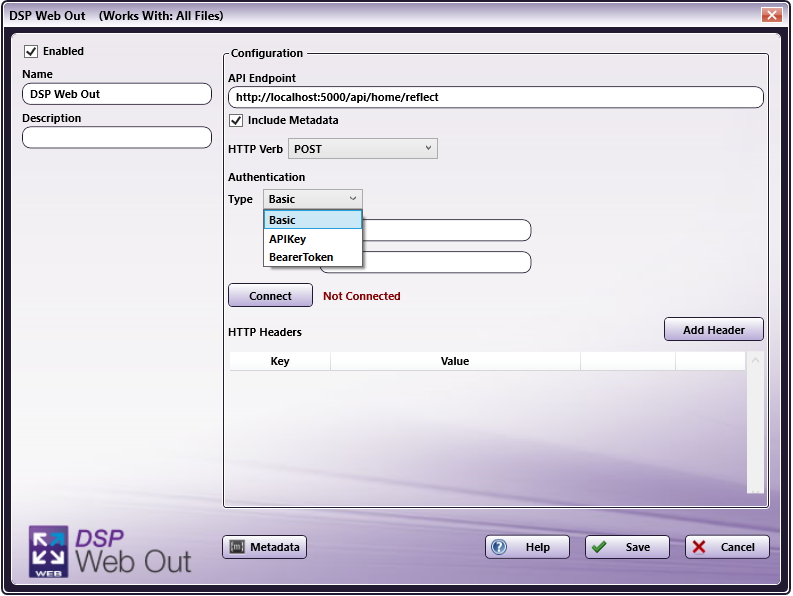
Task: Click the question mark help icon
Action: click(x=499, y=547)
